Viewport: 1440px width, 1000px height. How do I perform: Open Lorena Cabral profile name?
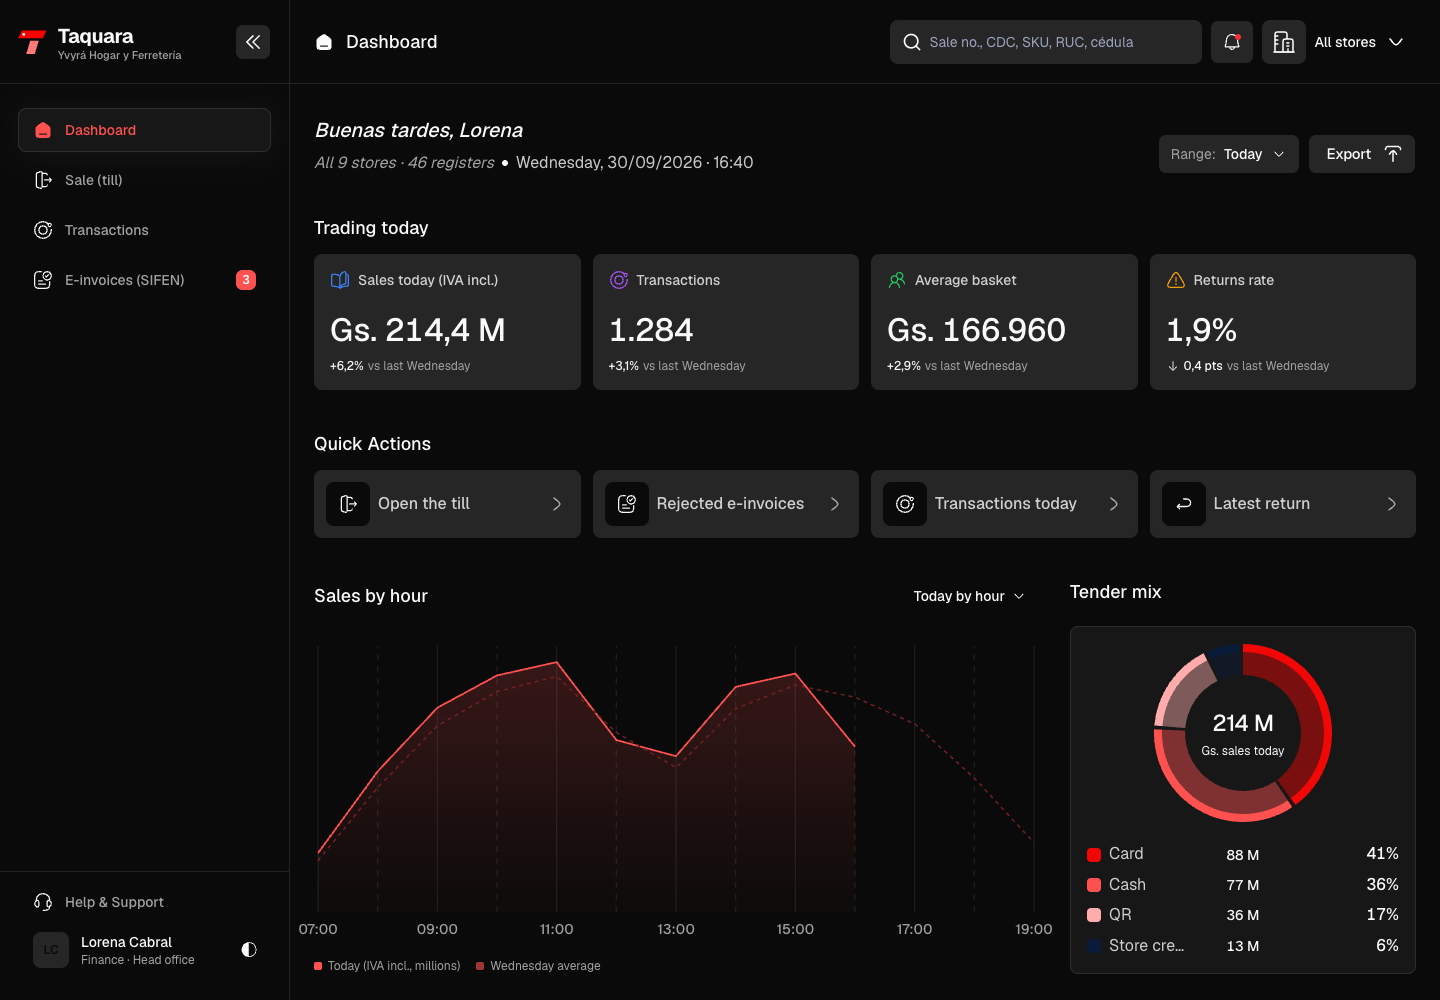coord(126,942)
